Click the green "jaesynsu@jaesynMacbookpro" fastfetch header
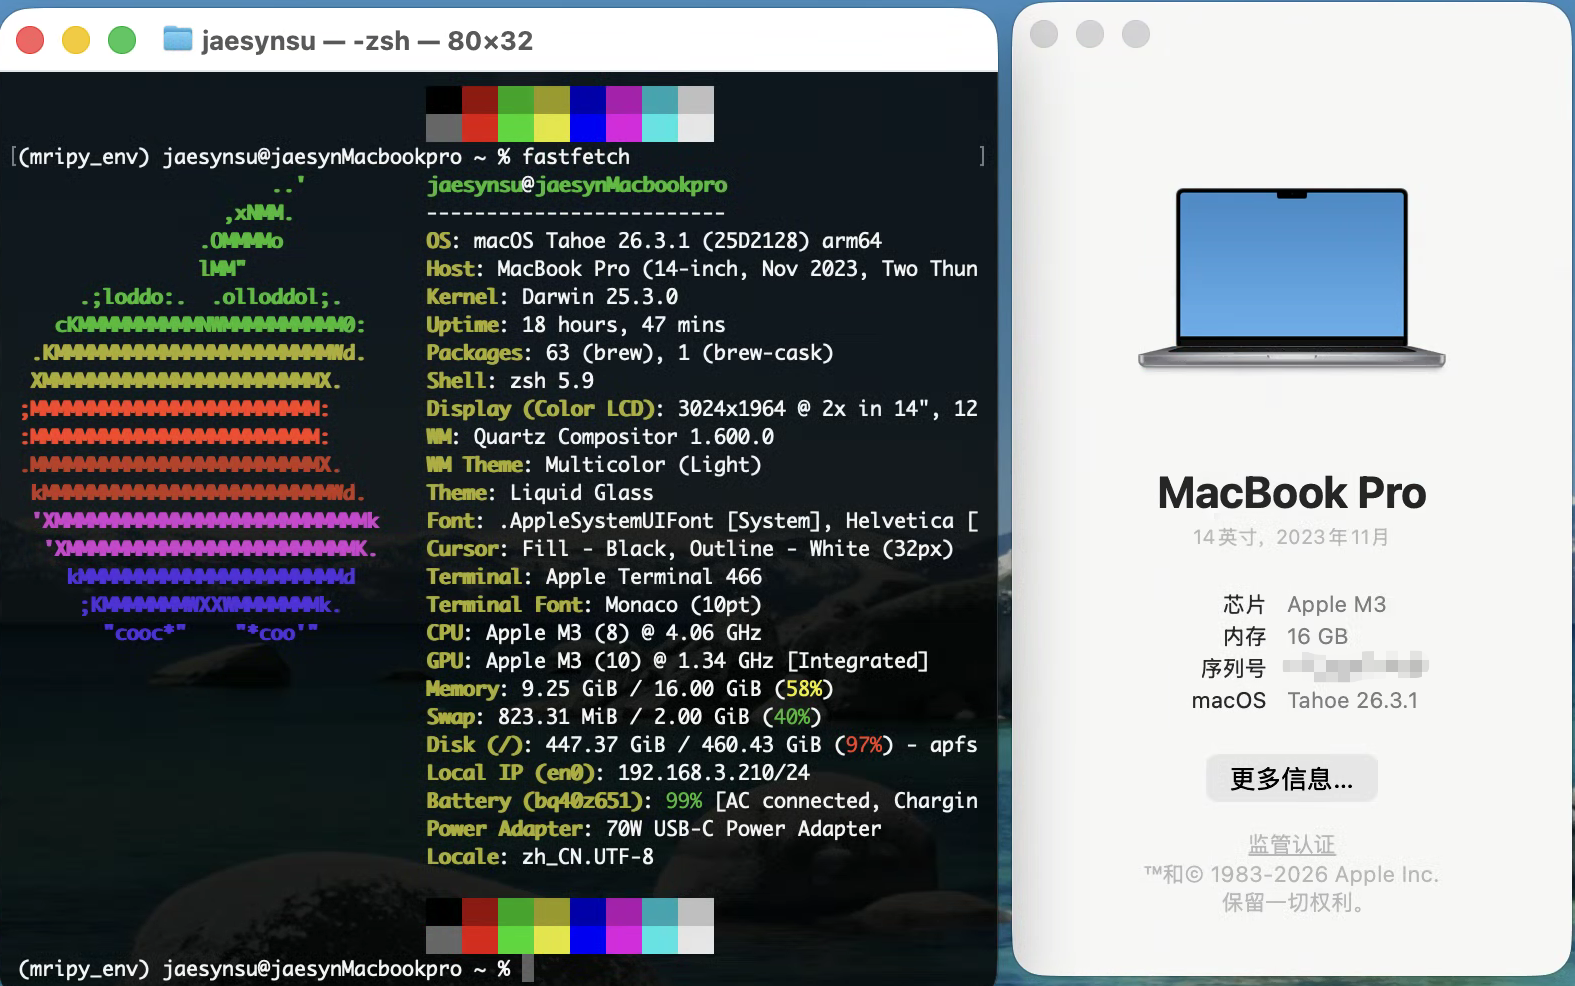This screenshot has height=986, width=1575. (577, 185)
